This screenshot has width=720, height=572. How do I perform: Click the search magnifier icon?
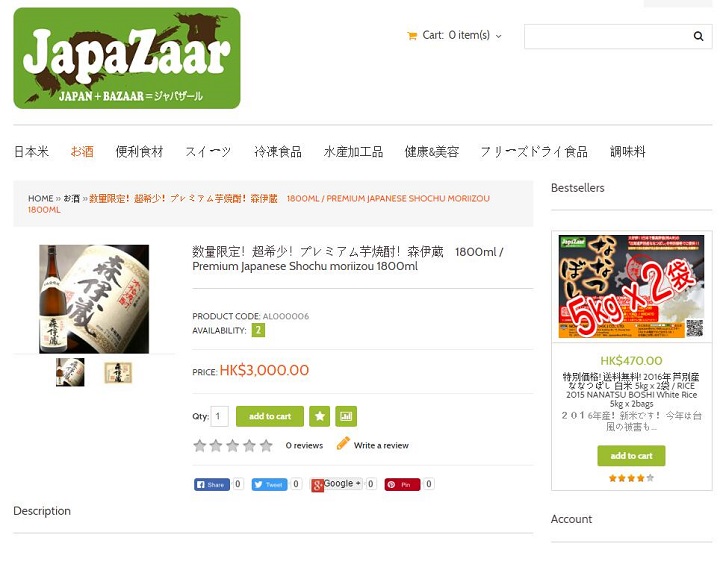point(698,36)
